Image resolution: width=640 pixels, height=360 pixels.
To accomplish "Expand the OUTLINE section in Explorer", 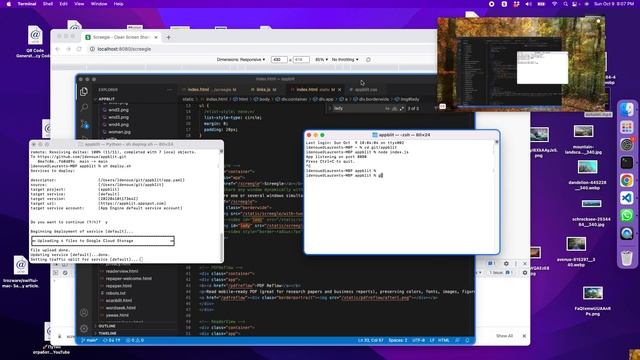I will click(x=107, y=326).
